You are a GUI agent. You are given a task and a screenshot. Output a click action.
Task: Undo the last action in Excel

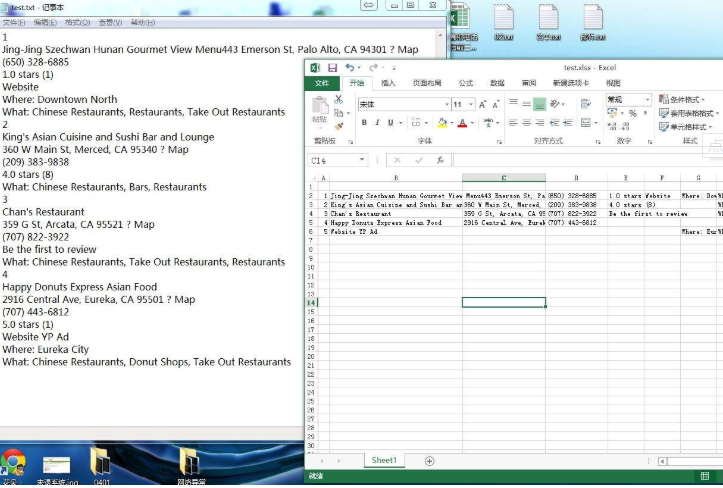pyautogui.click(x=350, y=68)
